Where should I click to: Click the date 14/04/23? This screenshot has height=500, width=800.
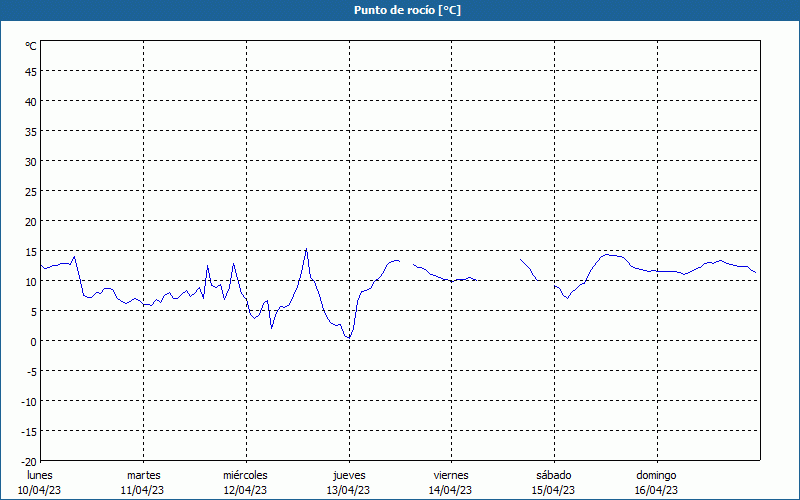click(451, 490)
